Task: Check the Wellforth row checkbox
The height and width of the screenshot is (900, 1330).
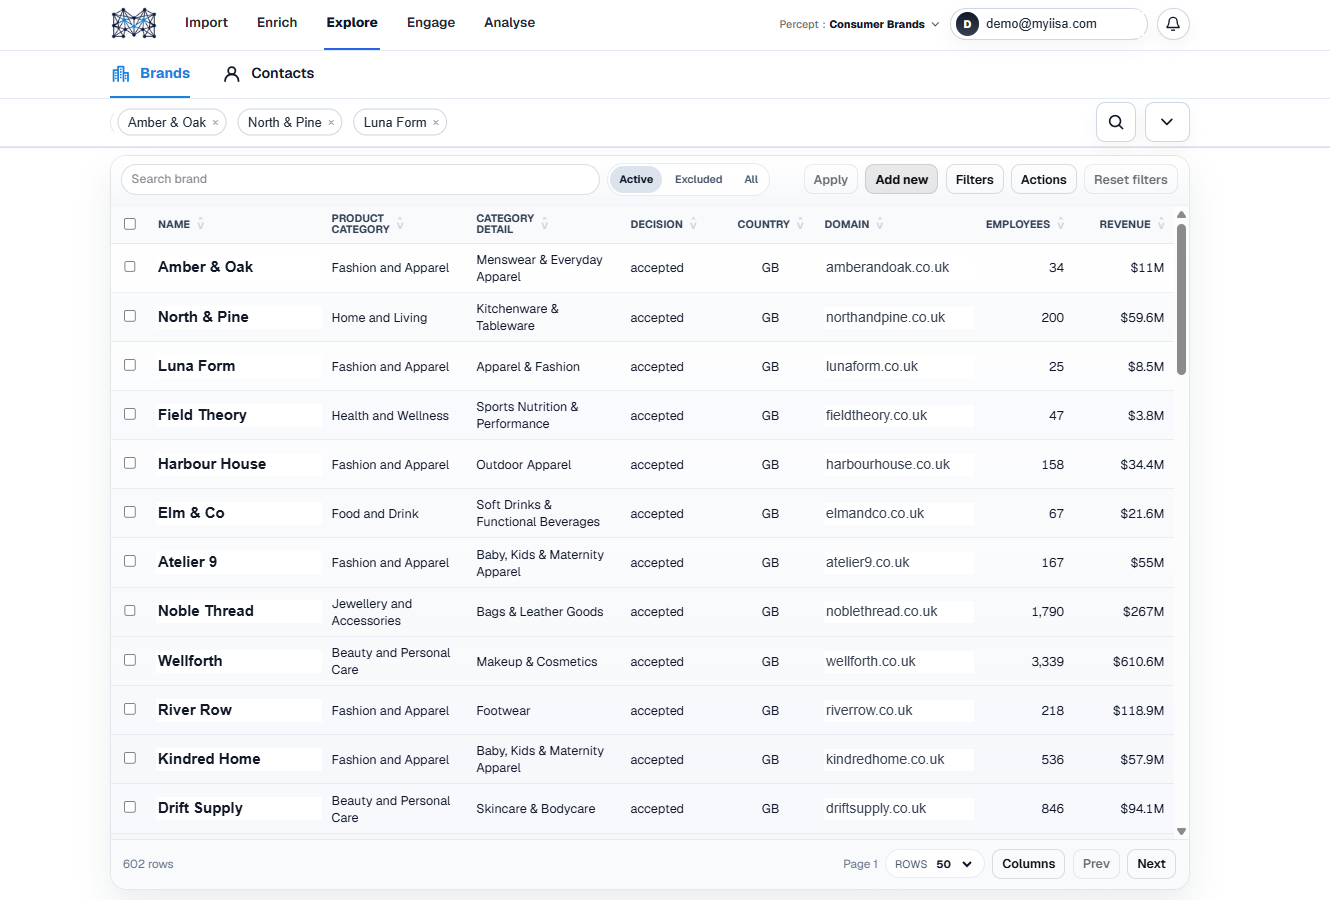Action: click(x=130, y=660)
